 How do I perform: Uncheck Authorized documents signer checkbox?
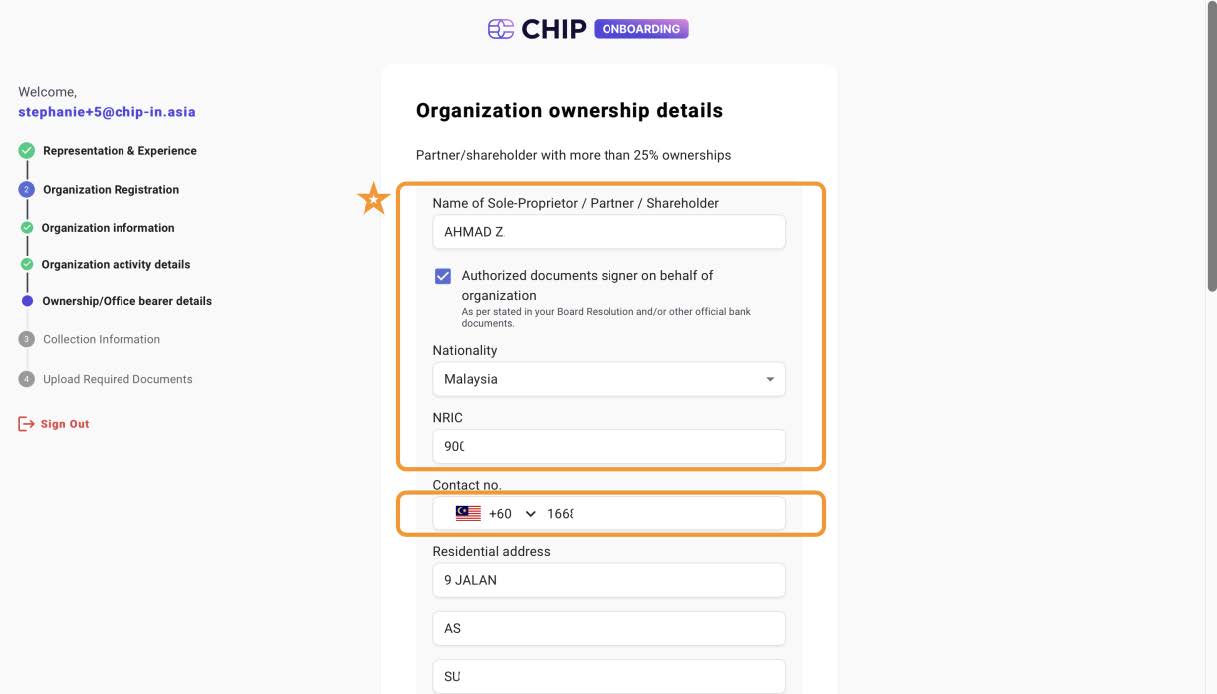(443, 276)
